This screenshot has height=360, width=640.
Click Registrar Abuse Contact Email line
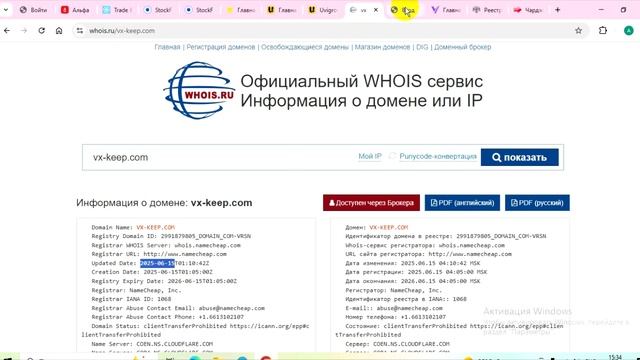click(178, 308)
